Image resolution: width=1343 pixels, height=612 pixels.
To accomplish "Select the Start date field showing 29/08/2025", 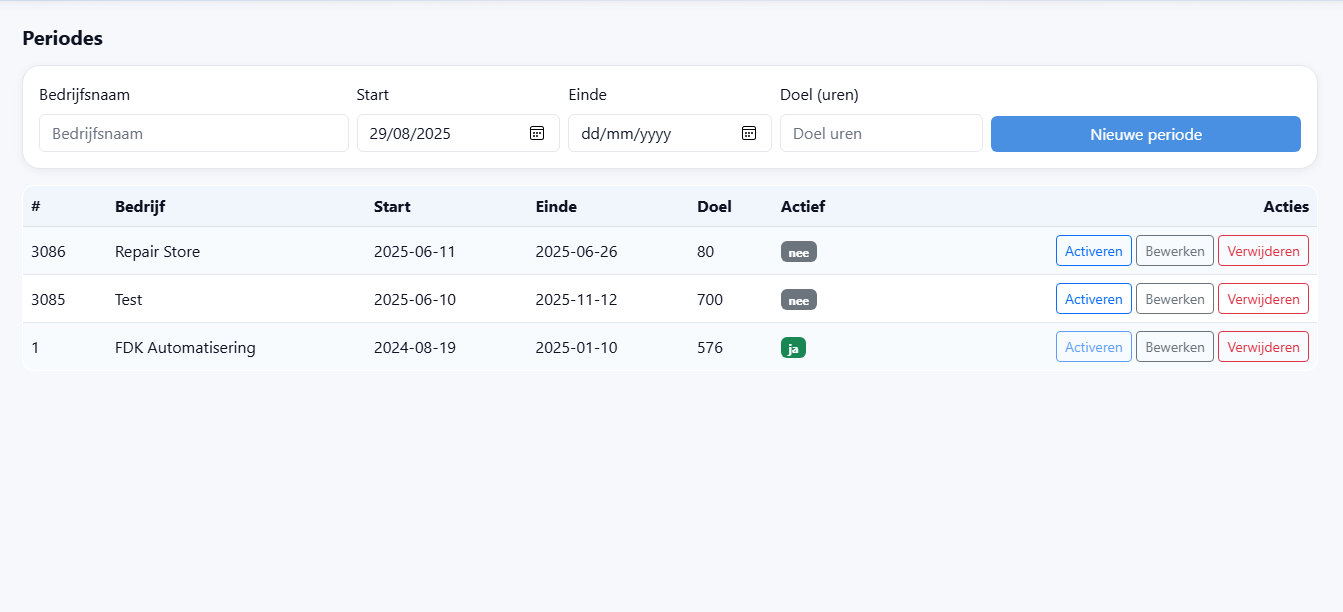I will 440,133.
